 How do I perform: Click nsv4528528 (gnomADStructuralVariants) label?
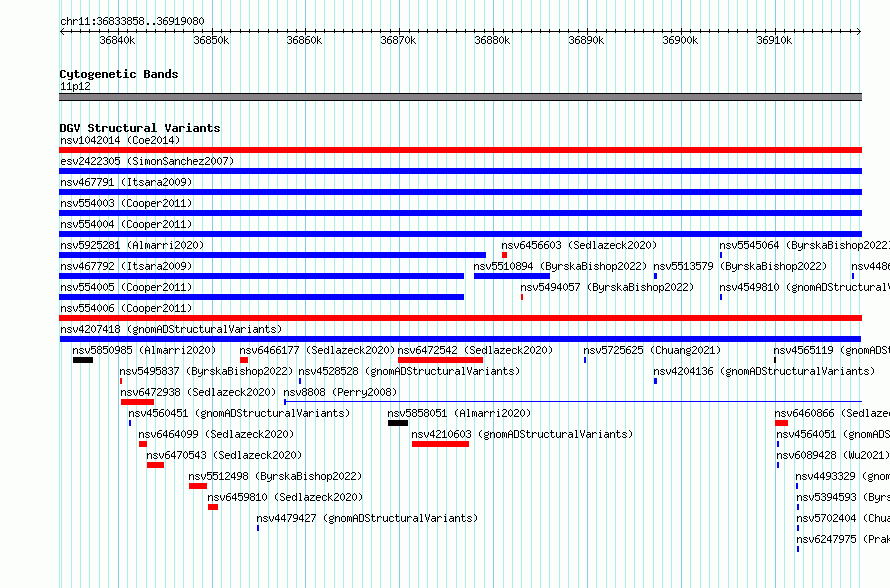pyautogui.click(x=409, y=371)
